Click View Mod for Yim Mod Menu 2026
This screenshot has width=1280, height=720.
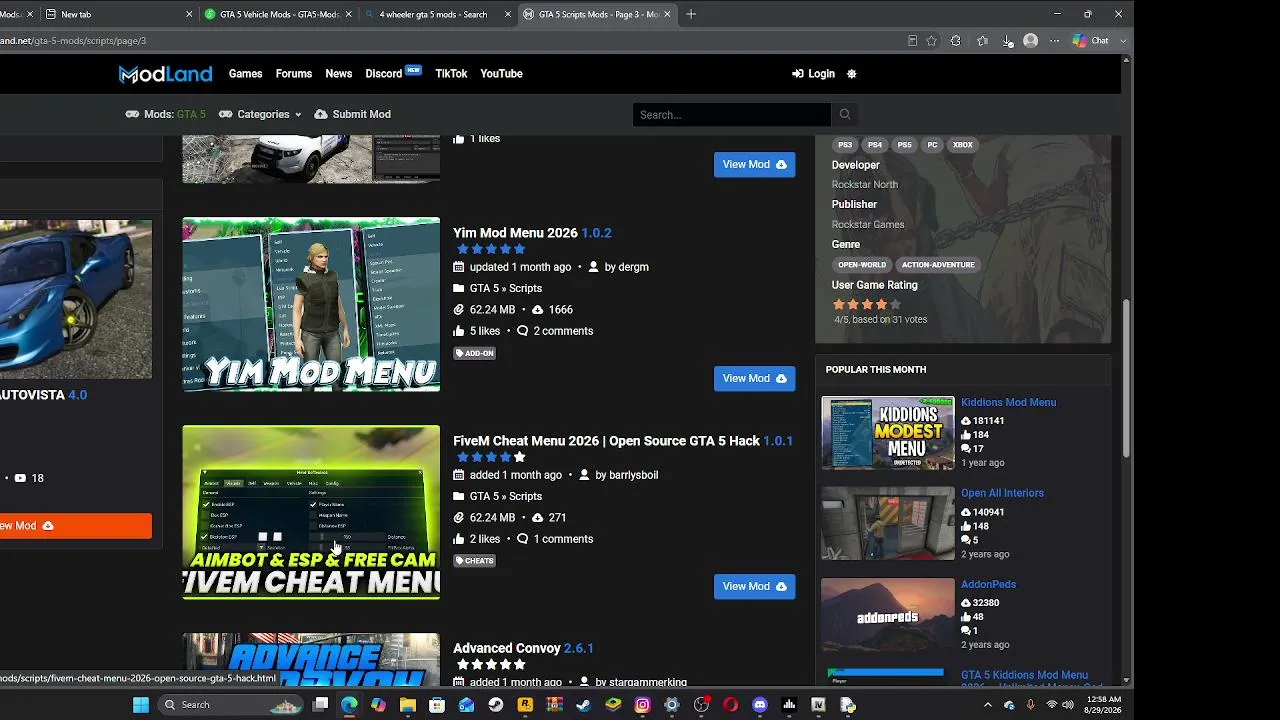point(755,378)
